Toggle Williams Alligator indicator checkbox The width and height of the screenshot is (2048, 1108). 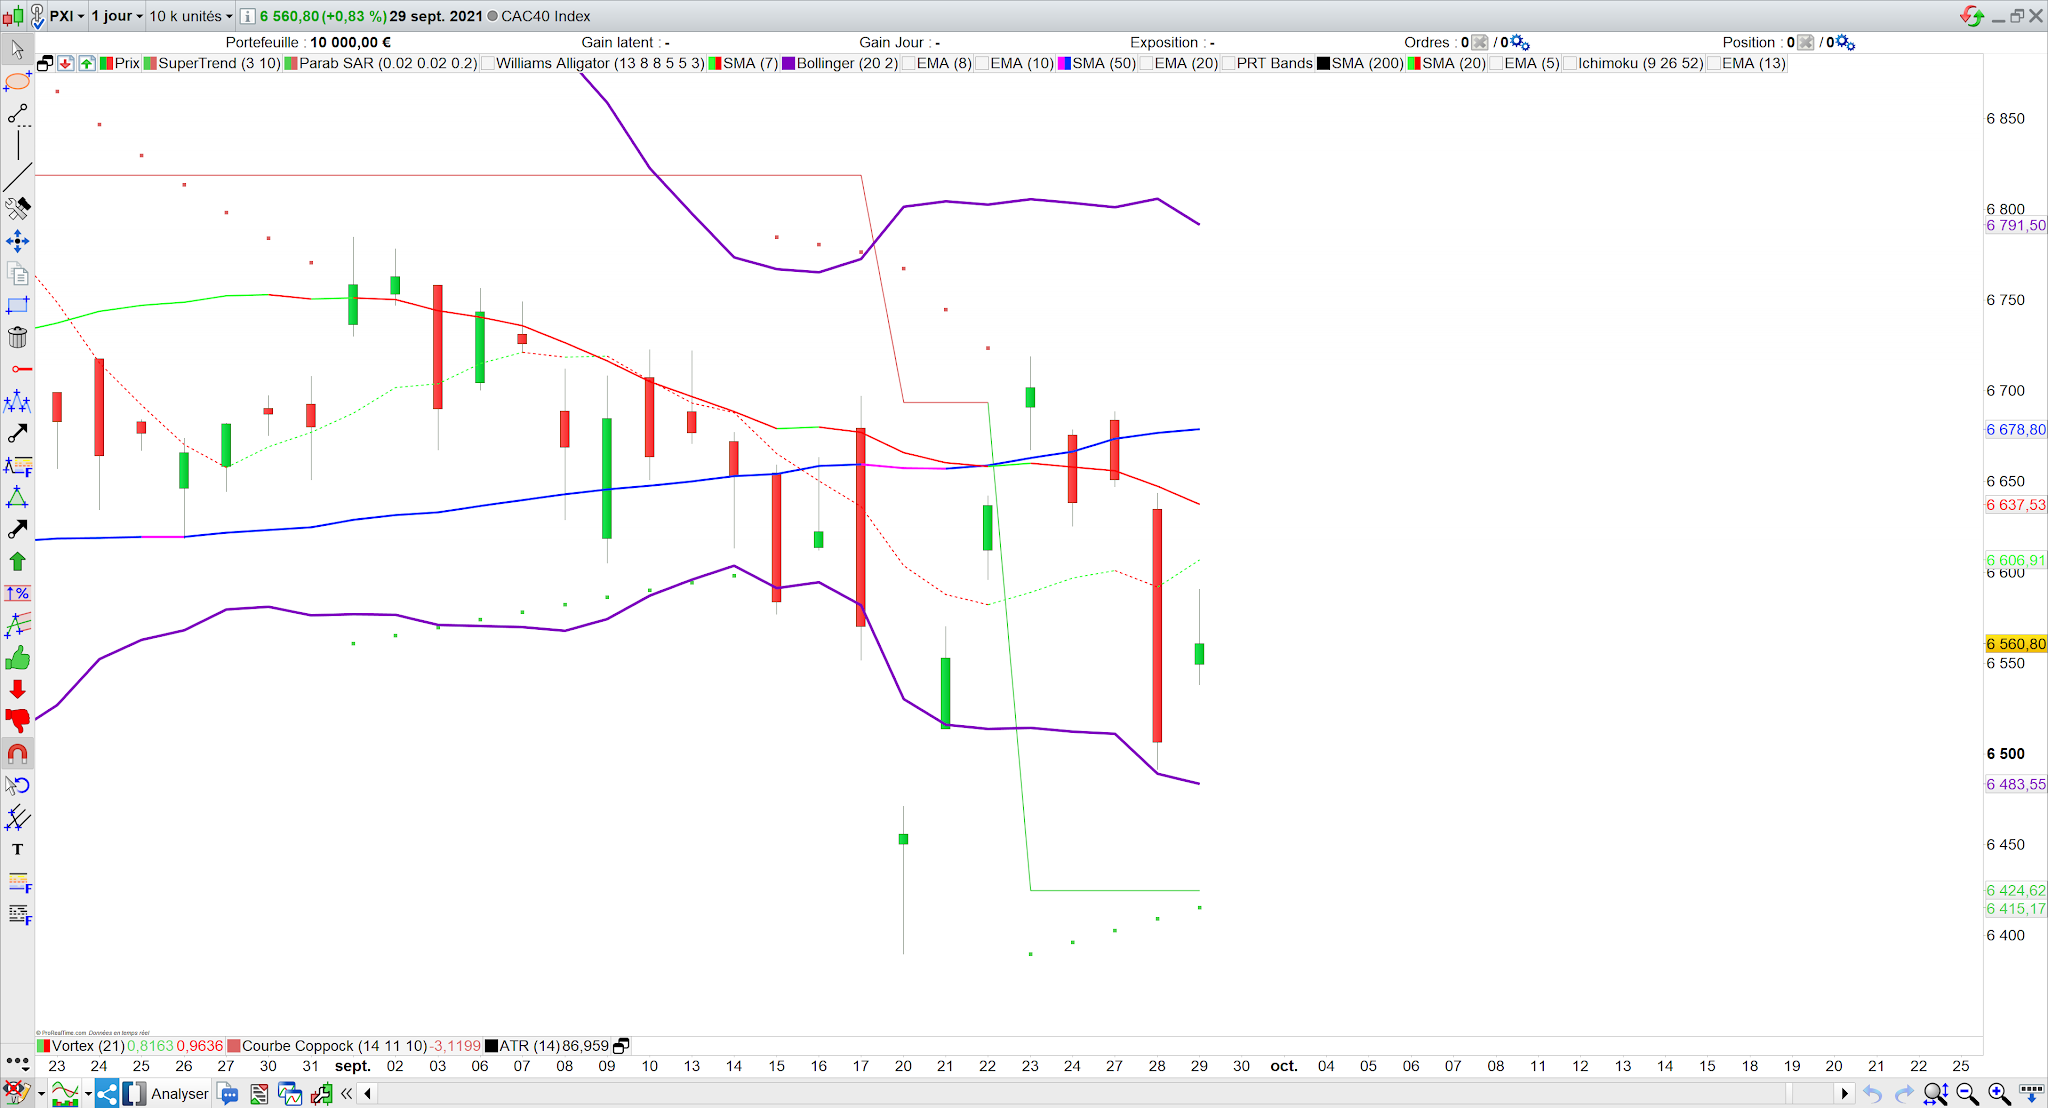point(488,63)
